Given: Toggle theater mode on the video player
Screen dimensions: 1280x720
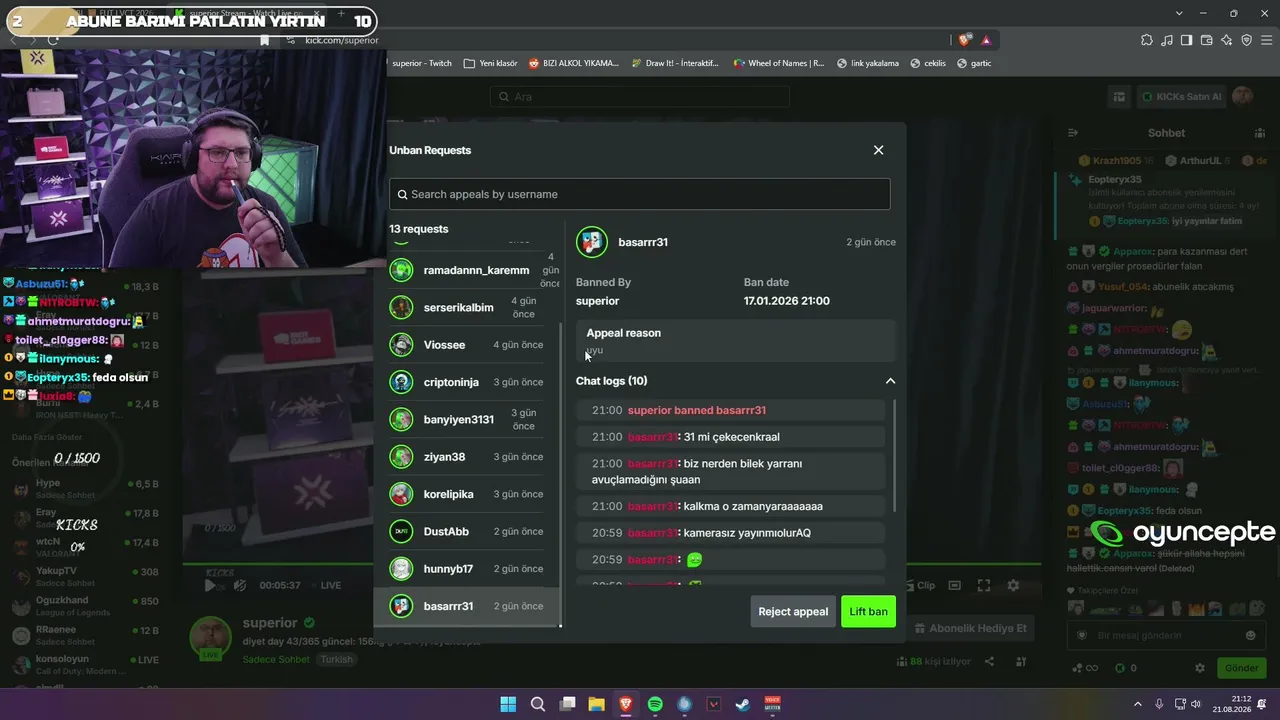Looking at the screenshot, I should click(x=955, y=586).
